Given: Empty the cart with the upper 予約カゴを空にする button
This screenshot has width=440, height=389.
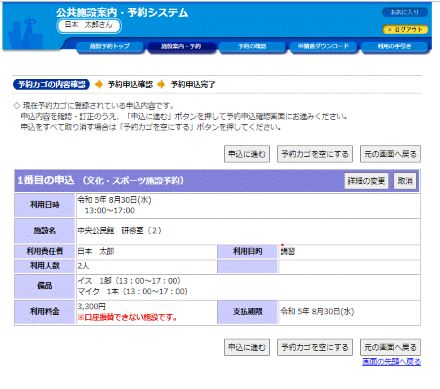Looking at the screenshot, I should point(315,154).
